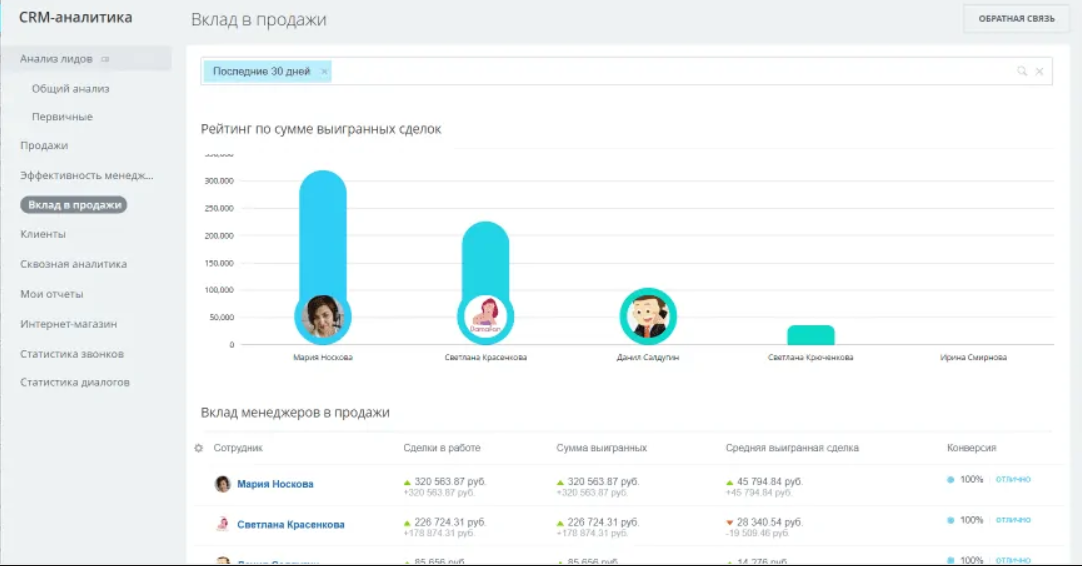Open Мария Носкова employee name link
This screenshot has width=1082, height=566.
click(x=275, y=484)
